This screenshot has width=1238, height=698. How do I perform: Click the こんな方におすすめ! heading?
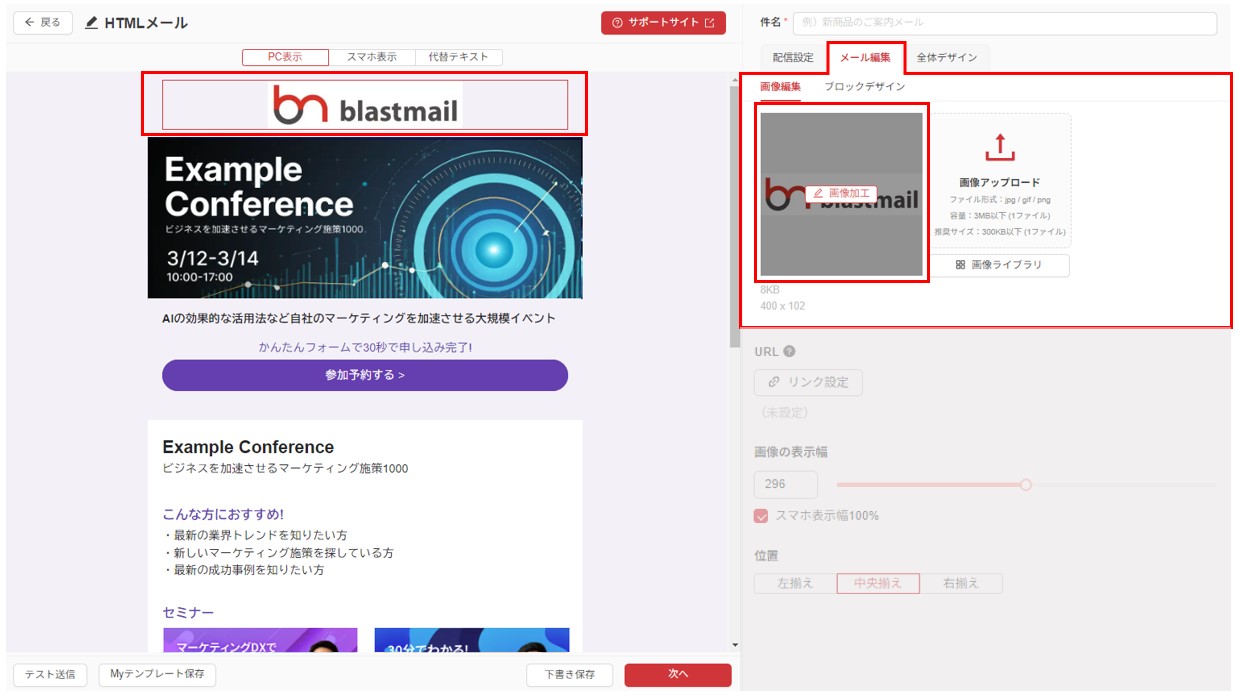pyautogui.click(x=223, y=514)
